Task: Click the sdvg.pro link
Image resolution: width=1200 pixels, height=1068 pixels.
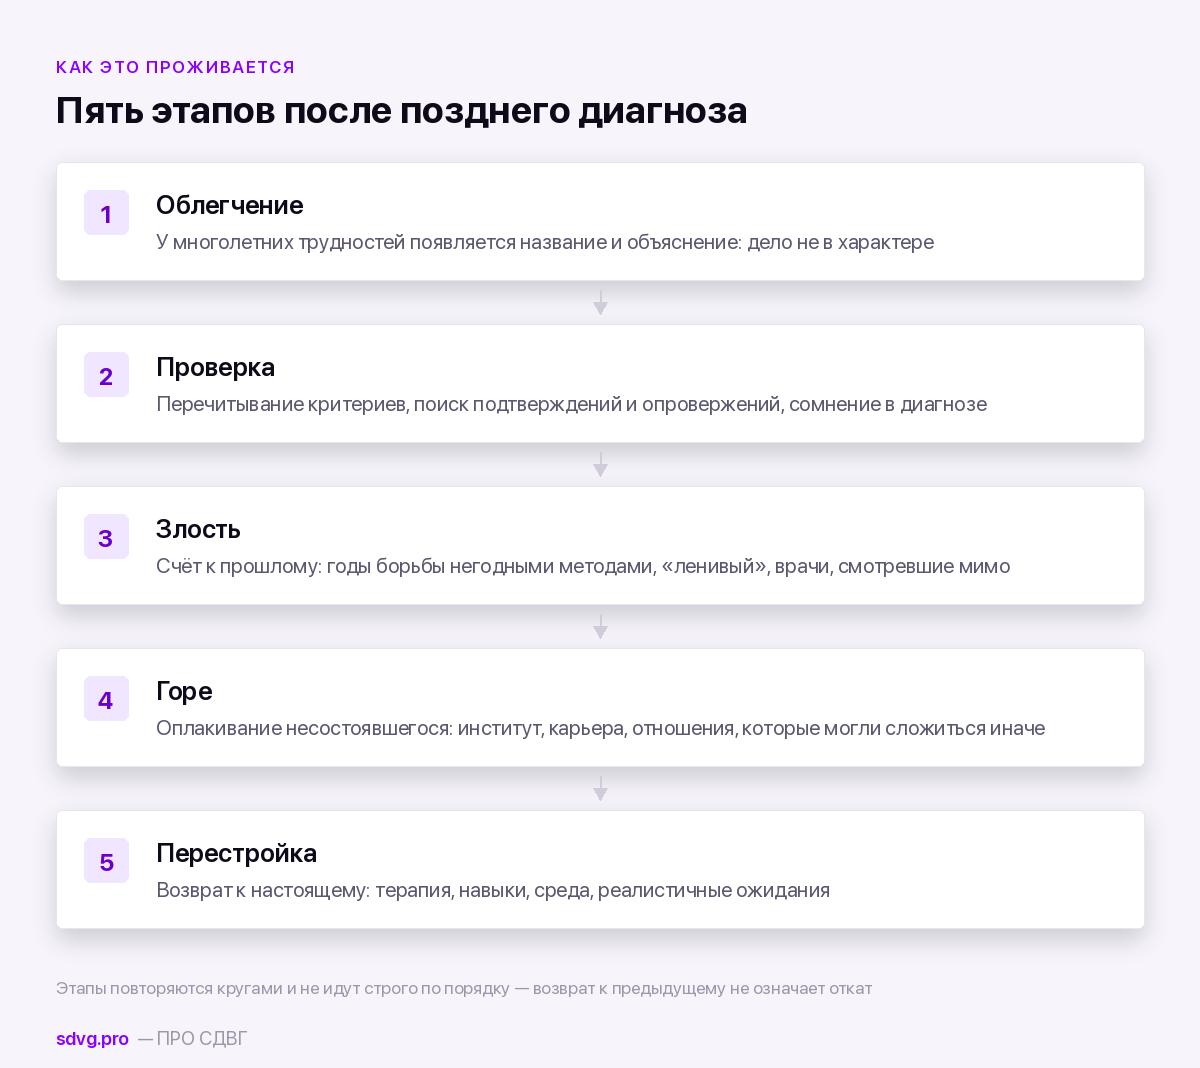Action: point(92,1038)
